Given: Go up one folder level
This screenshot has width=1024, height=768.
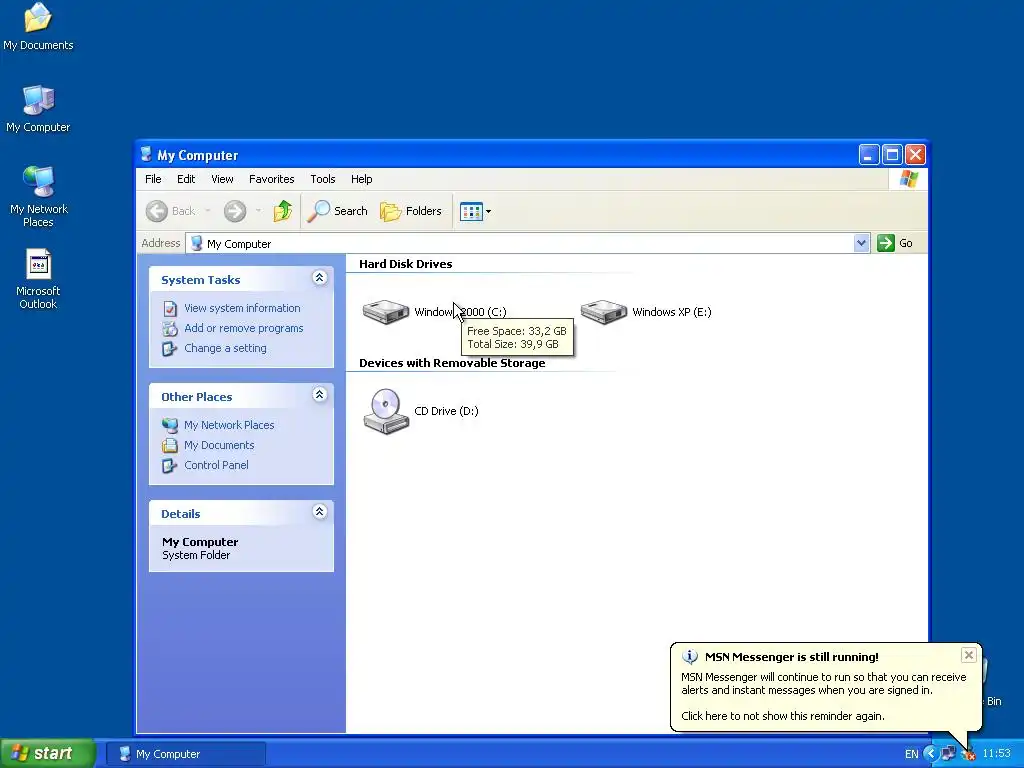Looking at the screenshot, I should (x=283, y=211).
